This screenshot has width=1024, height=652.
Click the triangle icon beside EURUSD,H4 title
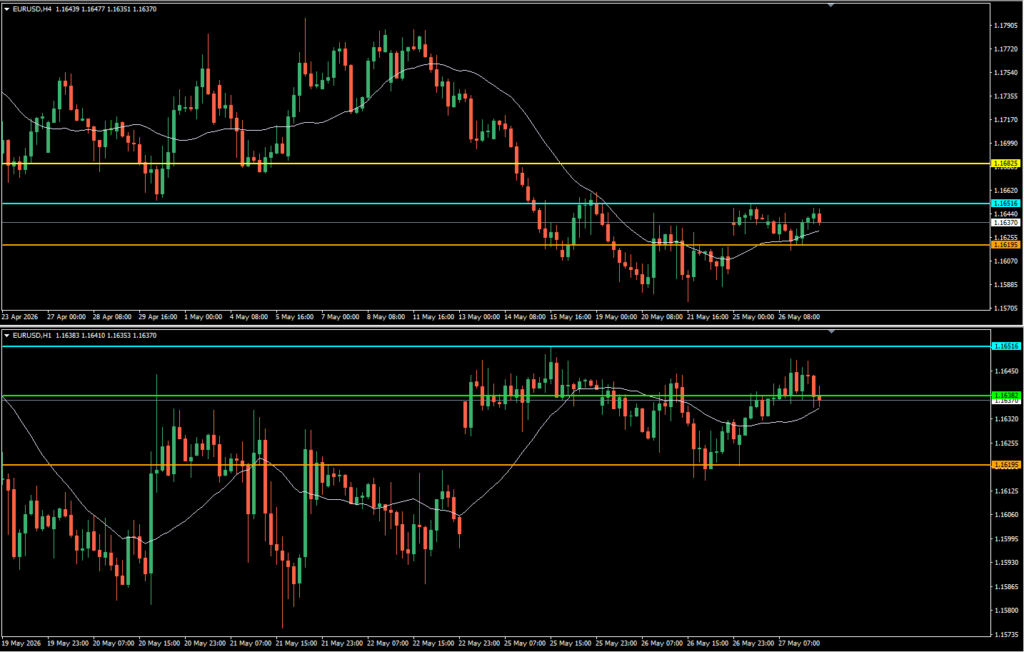(x=7, y=9)
